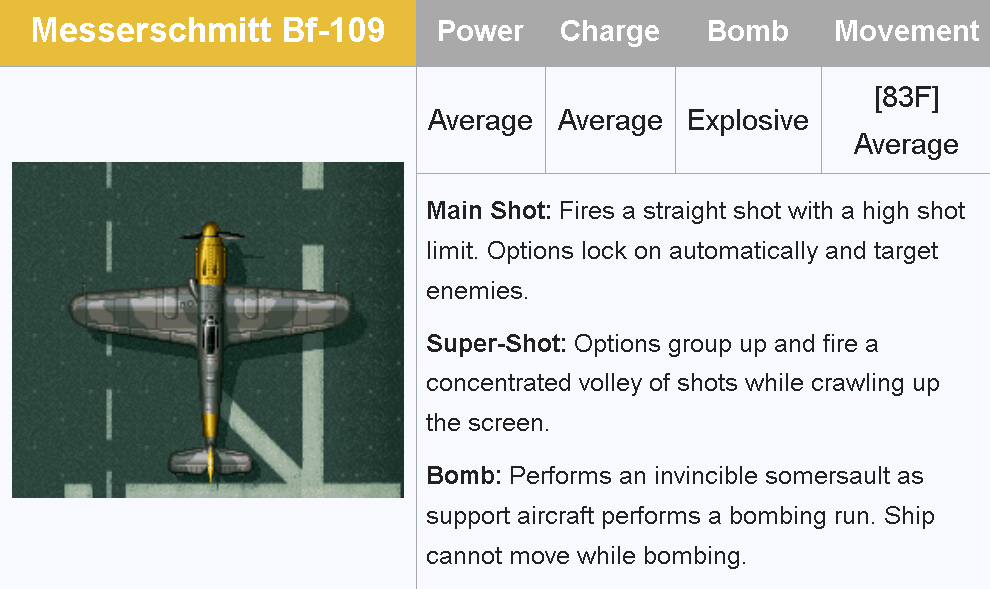Select the Explosive bomb type cell
Viewport: 990px width, 589px height.
(x=748, y=120)
